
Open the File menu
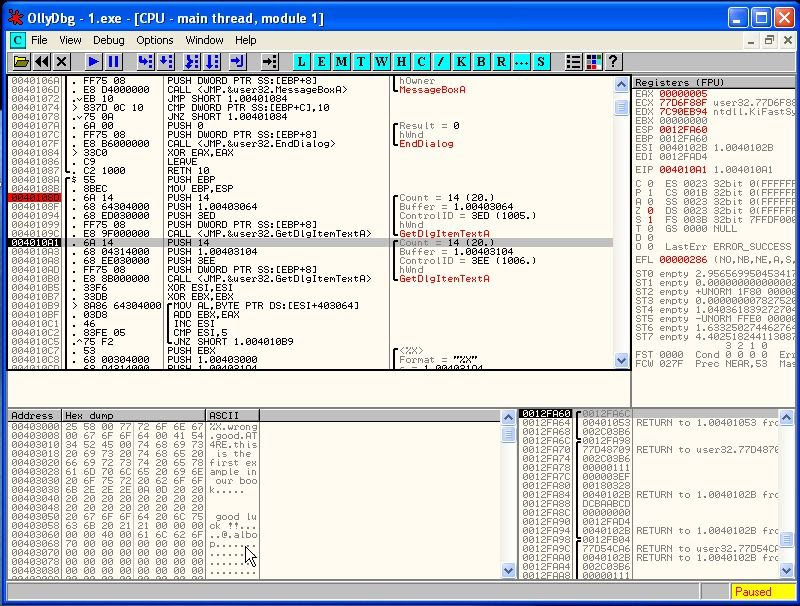click(39, 40)
